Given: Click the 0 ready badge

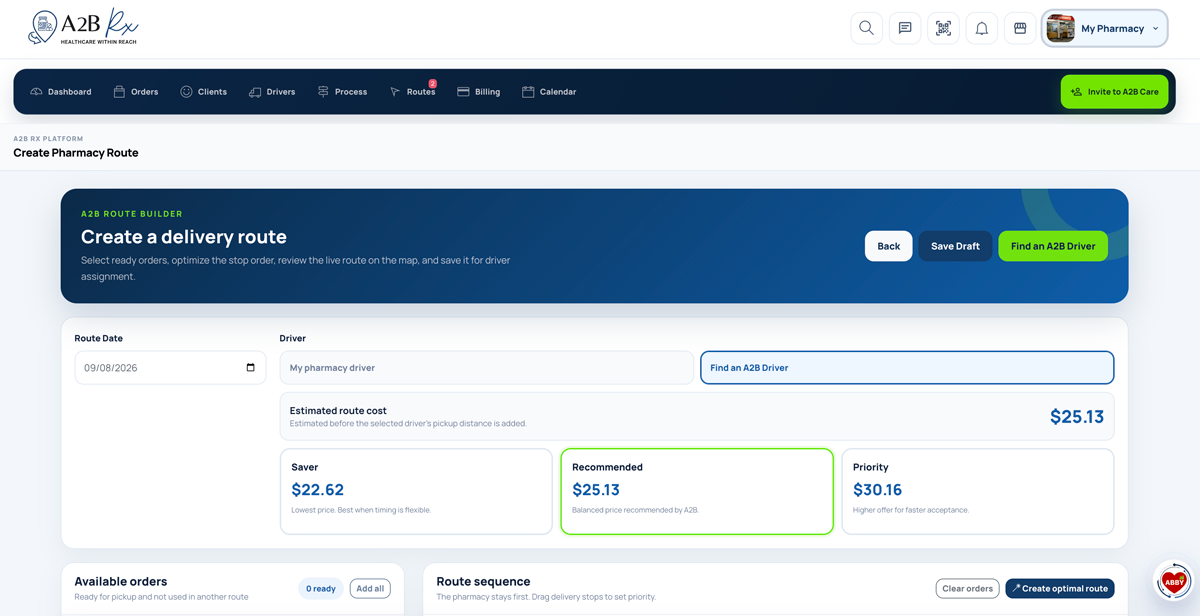Looking at the screenshot, I should [x=321, y=588].
